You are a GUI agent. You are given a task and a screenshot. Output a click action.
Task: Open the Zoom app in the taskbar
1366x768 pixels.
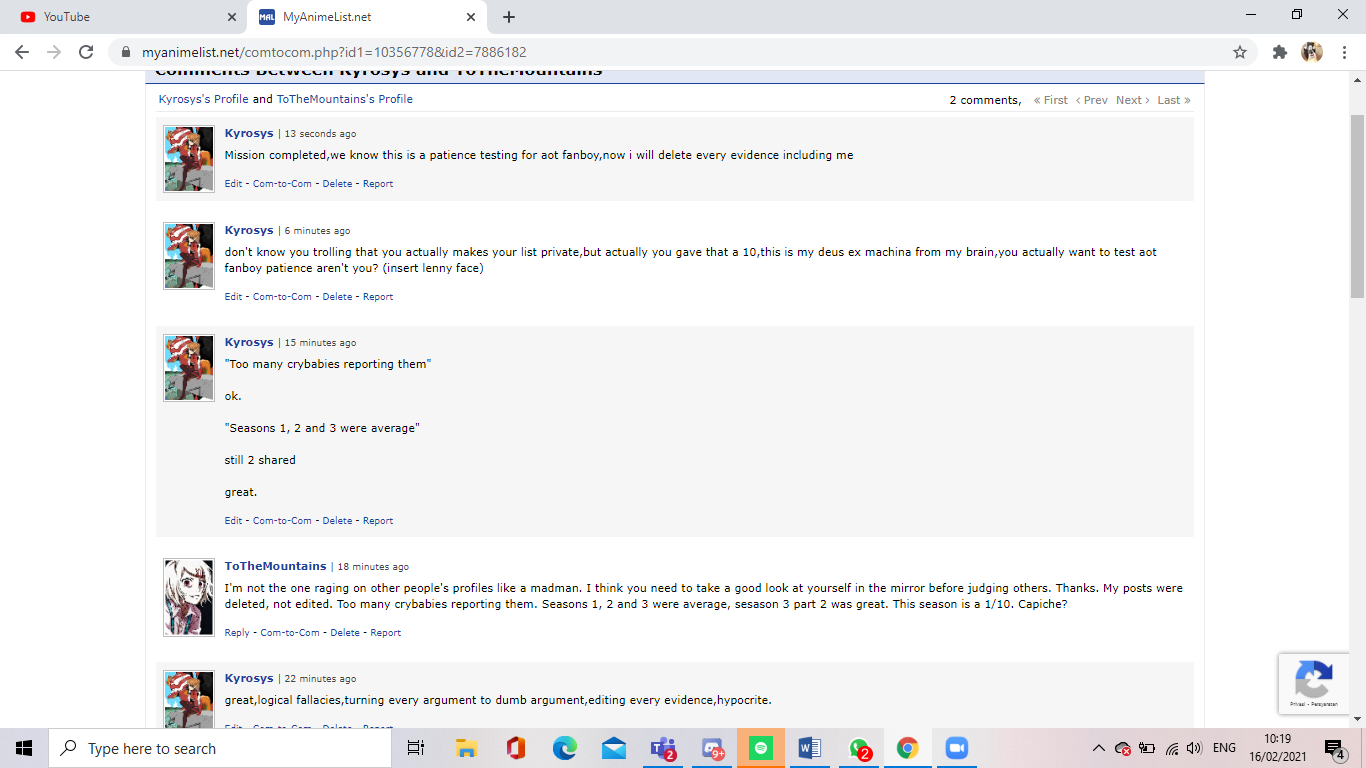(x=957, y=748)
